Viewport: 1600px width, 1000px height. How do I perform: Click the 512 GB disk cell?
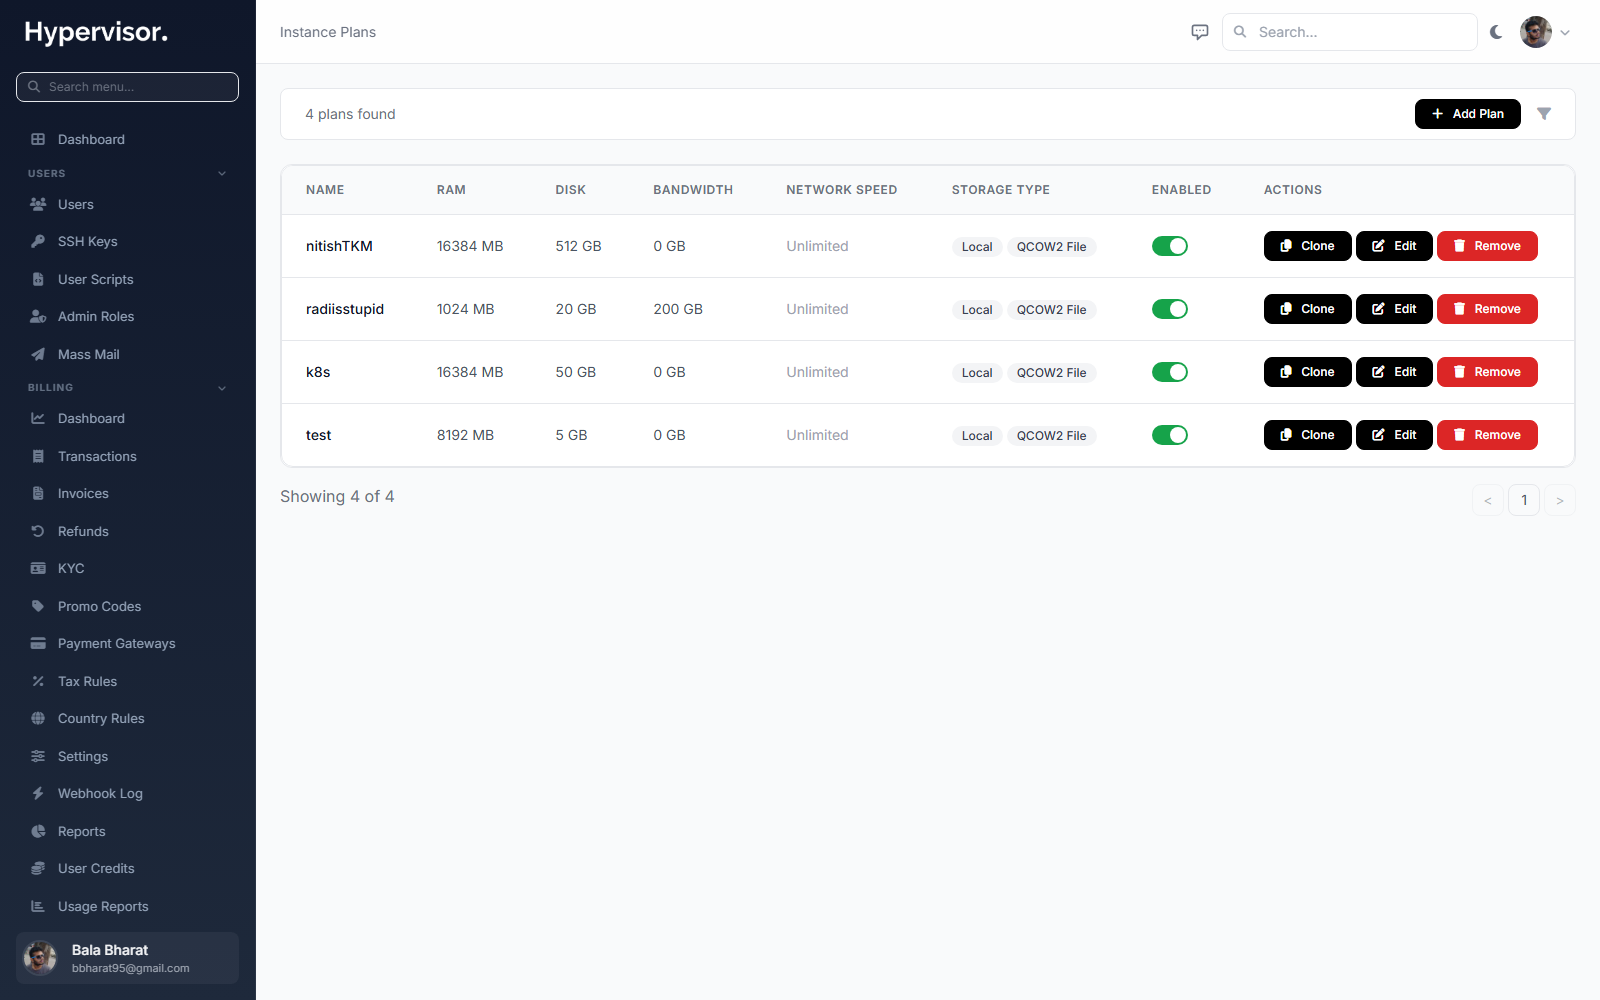[578, 246]
